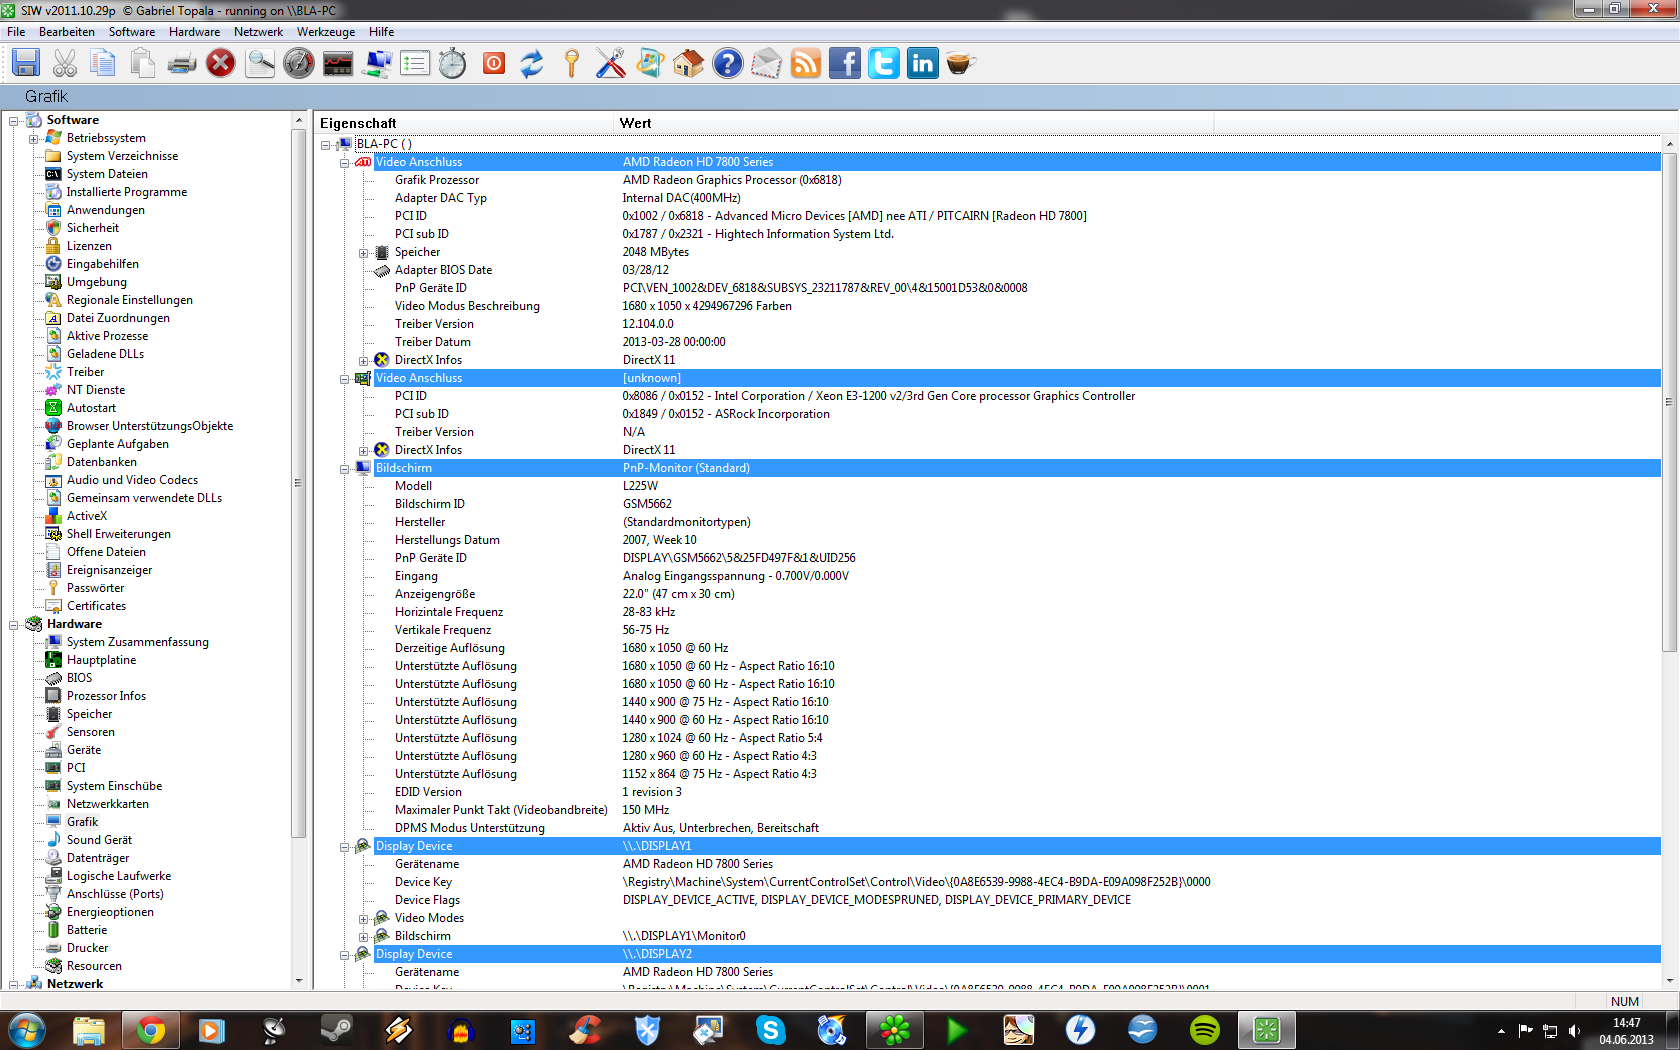Click the LinkedIn toolbar icon

pos(922,63)
